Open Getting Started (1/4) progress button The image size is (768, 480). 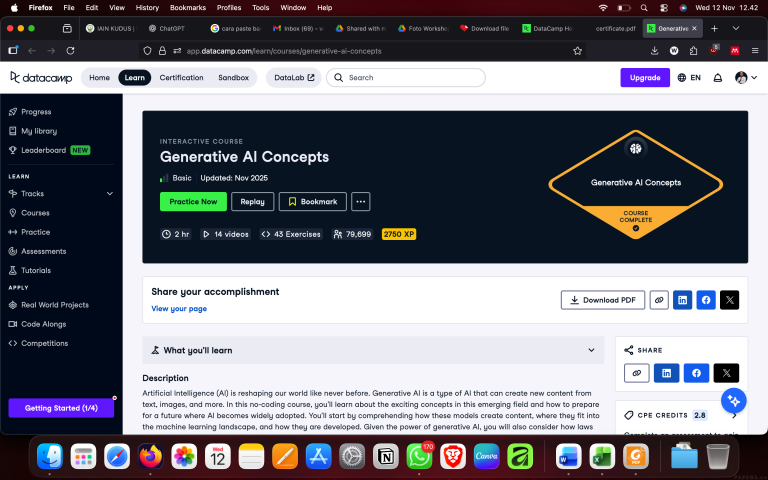pyautogui.click(x=61, y=408)
